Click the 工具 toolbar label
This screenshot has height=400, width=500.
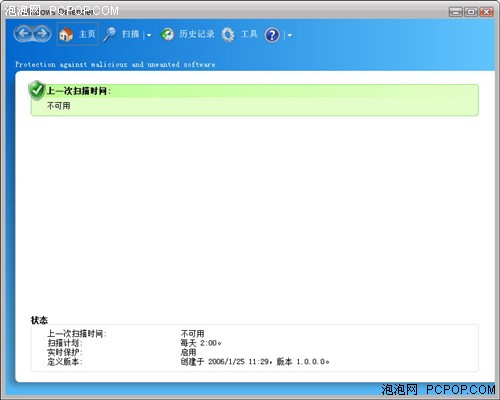(249, 34)
